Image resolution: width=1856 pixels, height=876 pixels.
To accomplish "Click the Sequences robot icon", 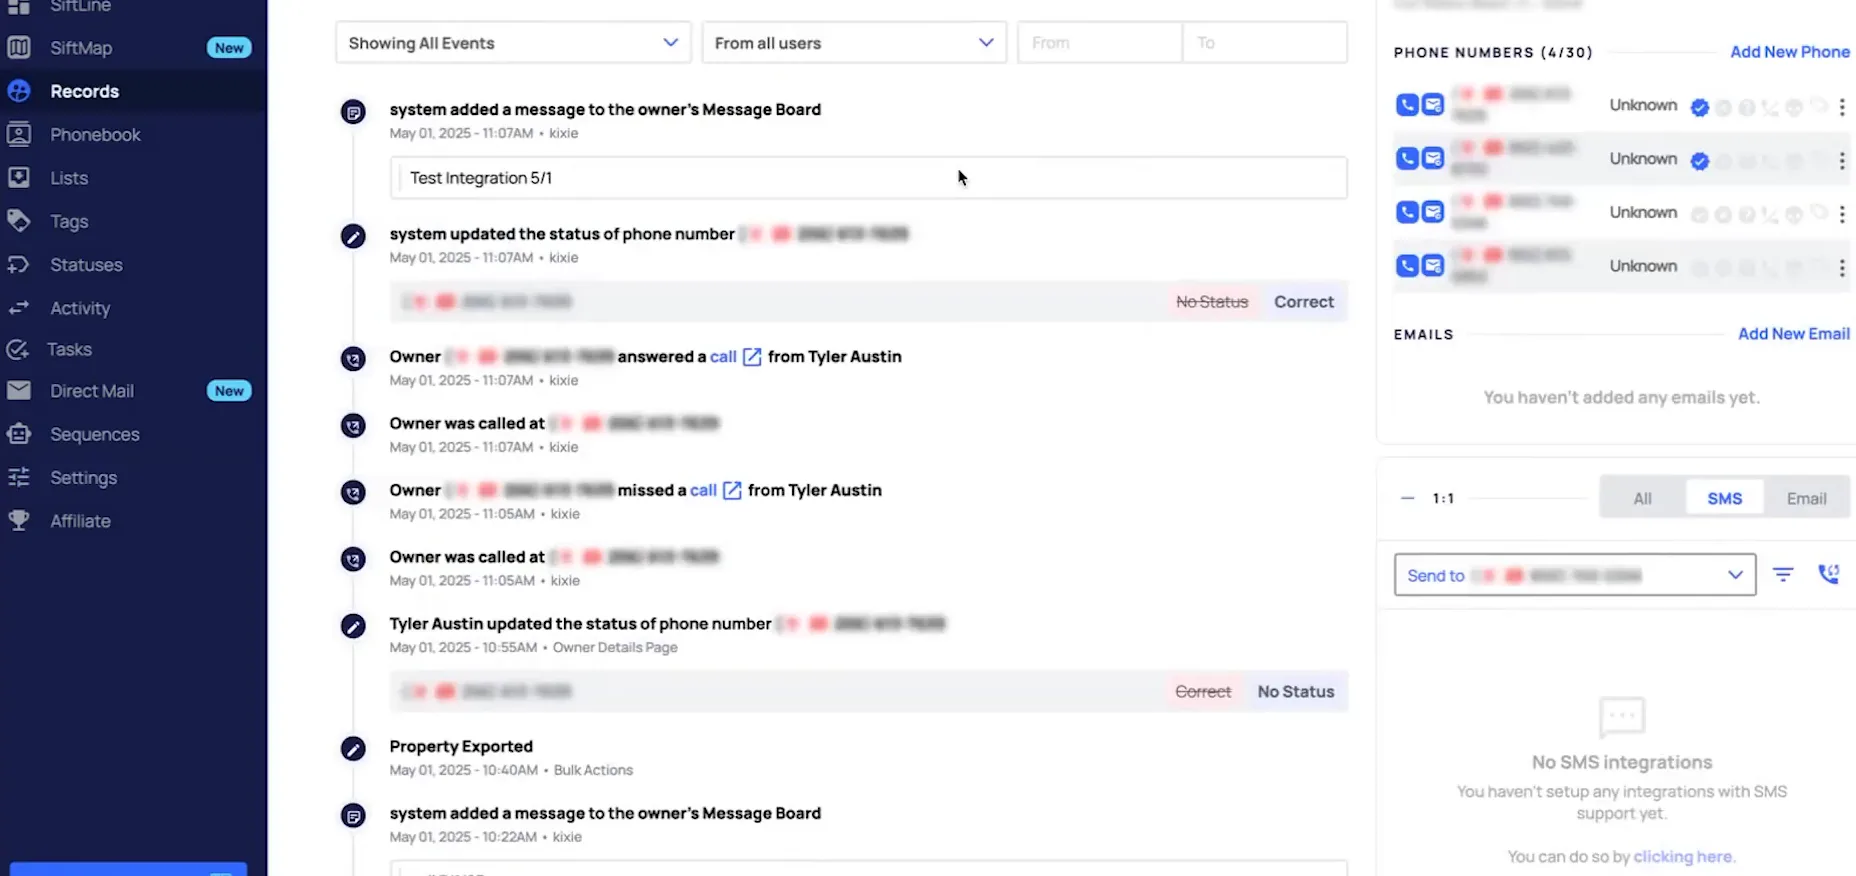I will tap(18, 434).
